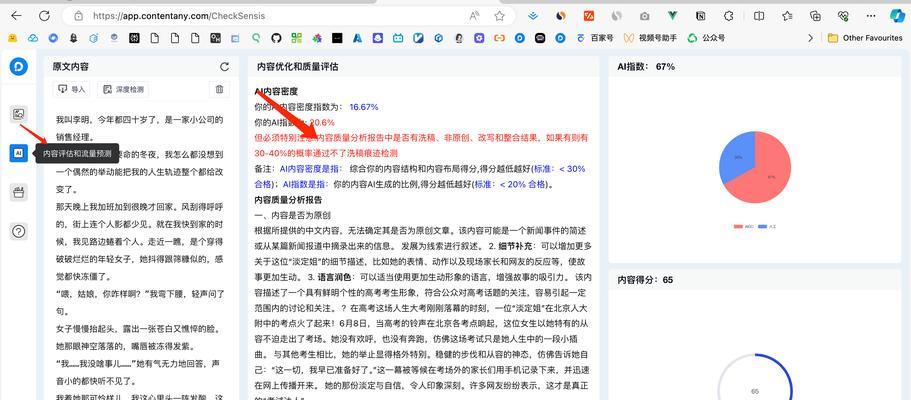Click the camera screenshot extension icon

[x=644, y=16]
